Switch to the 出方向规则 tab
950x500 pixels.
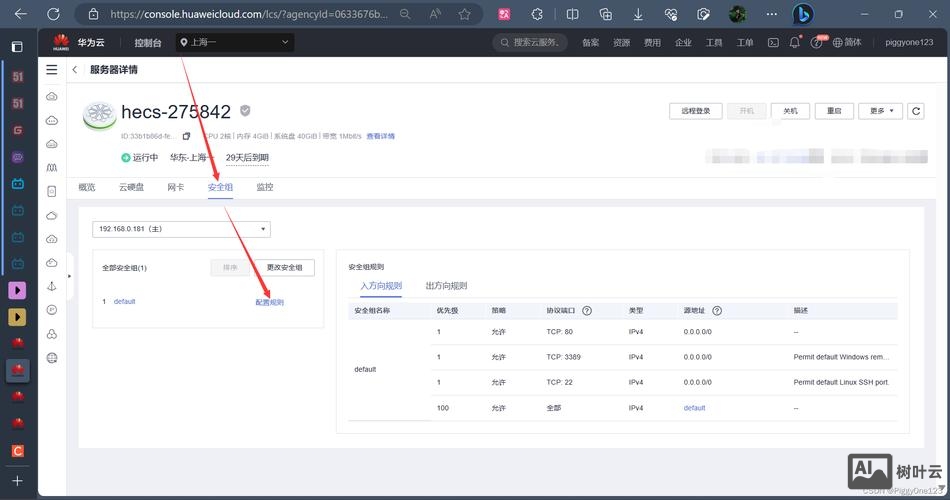446,286
